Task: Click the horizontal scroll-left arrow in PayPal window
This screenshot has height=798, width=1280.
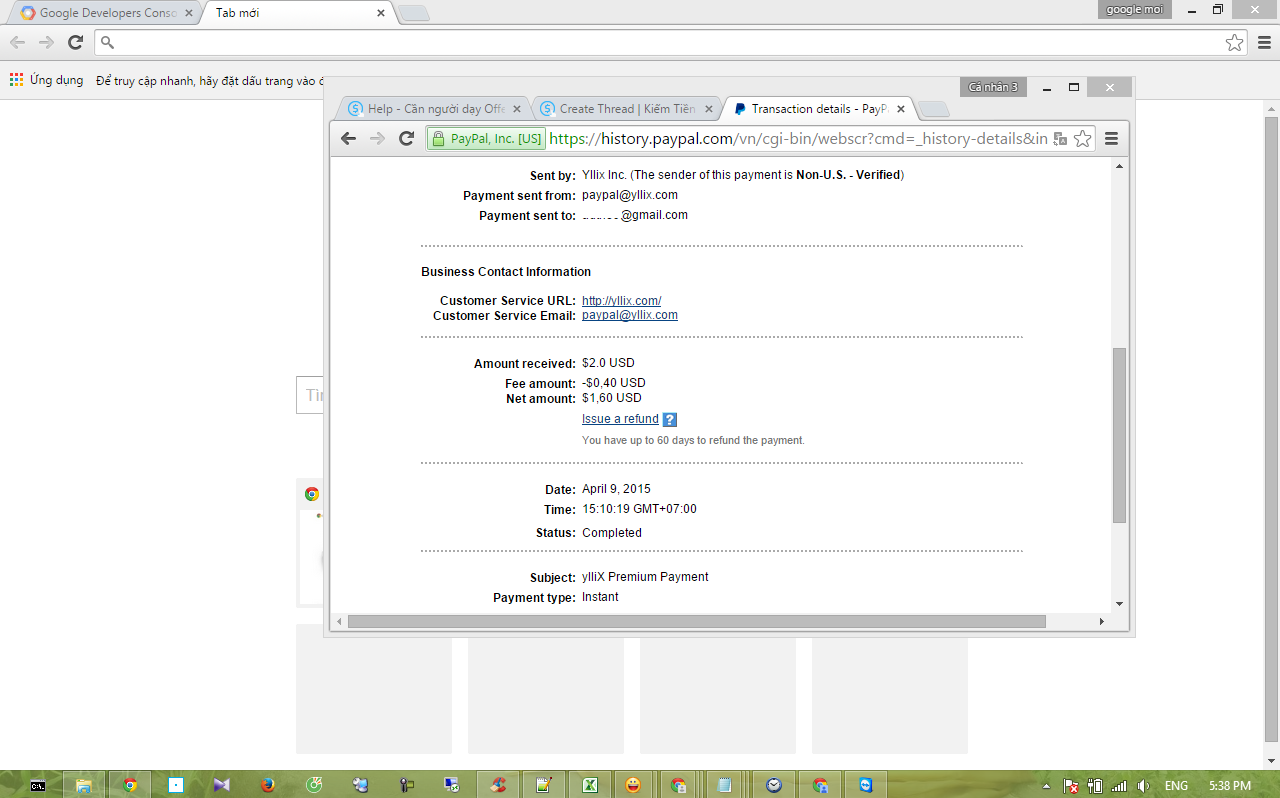Action: point(339,622)
